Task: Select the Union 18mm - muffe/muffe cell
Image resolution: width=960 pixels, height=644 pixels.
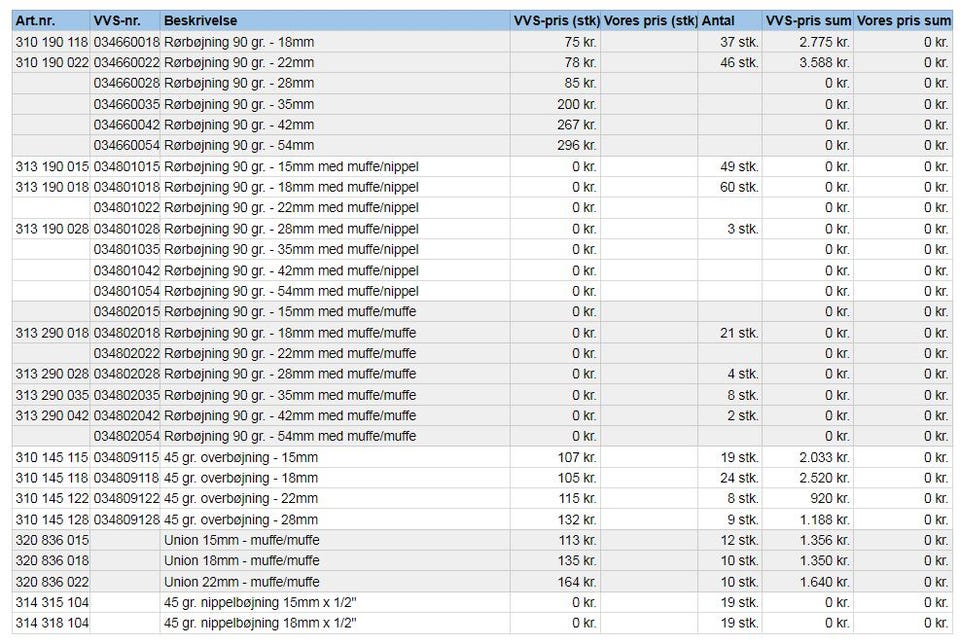Action: [x=334, y=561]
